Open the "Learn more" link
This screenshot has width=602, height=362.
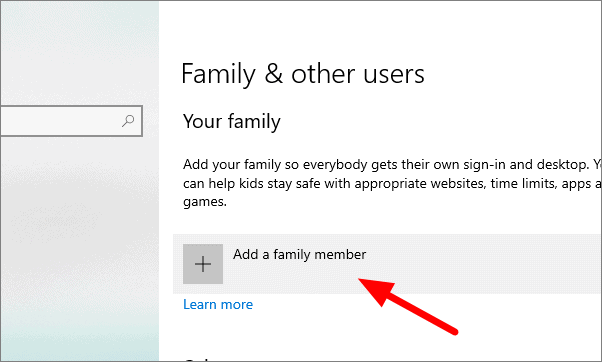coord(218,304)
